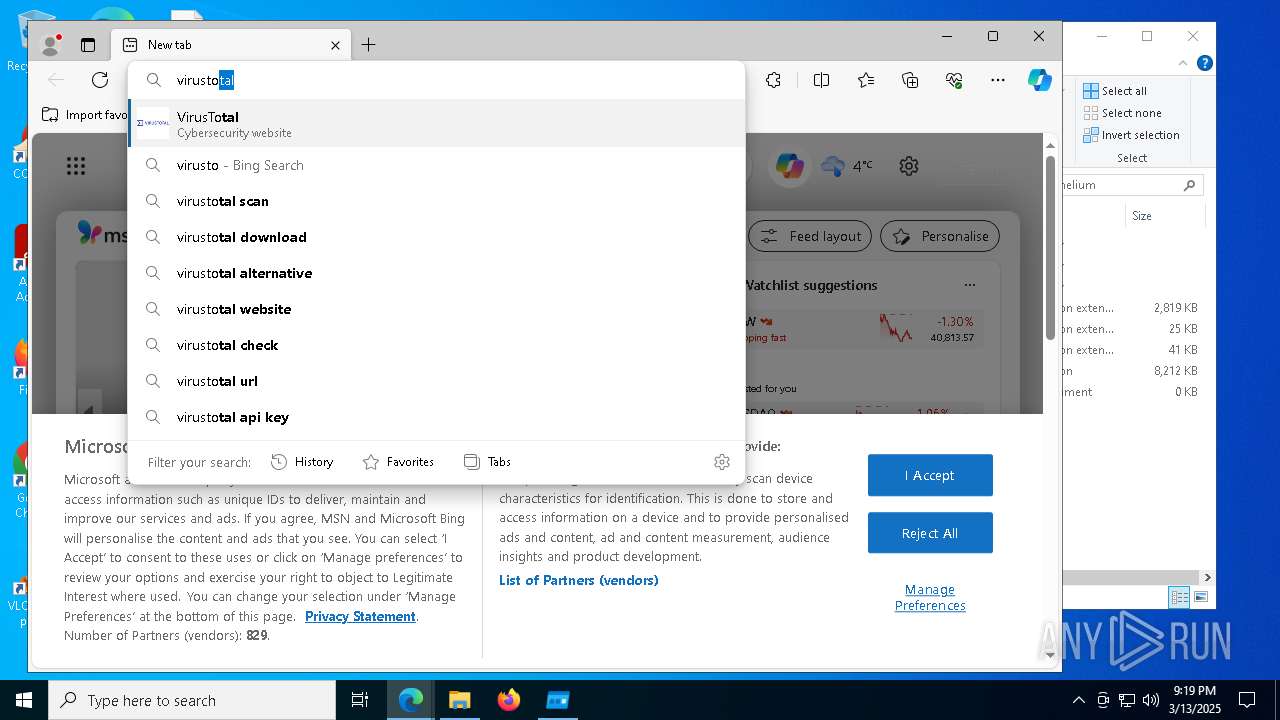Filter search by History
The height and width of the screenshot is (720, 1280).
tap(302, 462)
